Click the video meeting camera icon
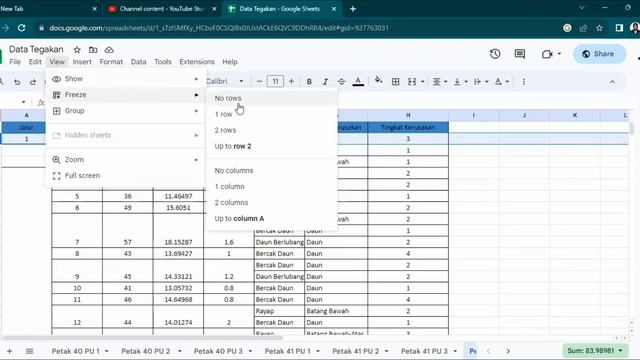Image resolution: width=640 pixels, height=360 pixels. 547,54
